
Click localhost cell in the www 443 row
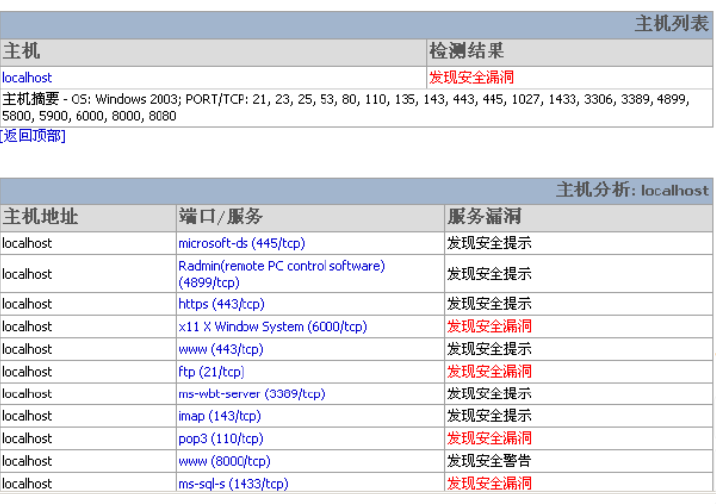tap(27, 349)
